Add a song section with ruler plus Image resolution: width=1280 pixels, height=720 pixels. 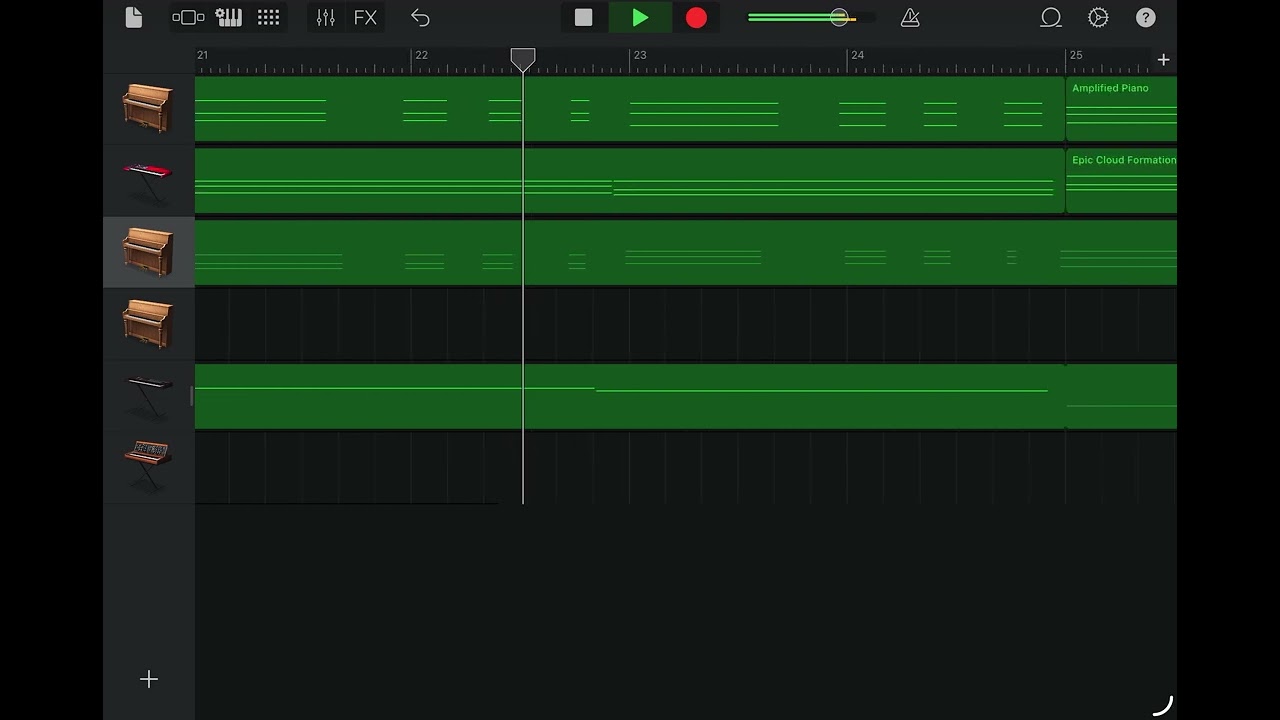[x=1163, y=60]
